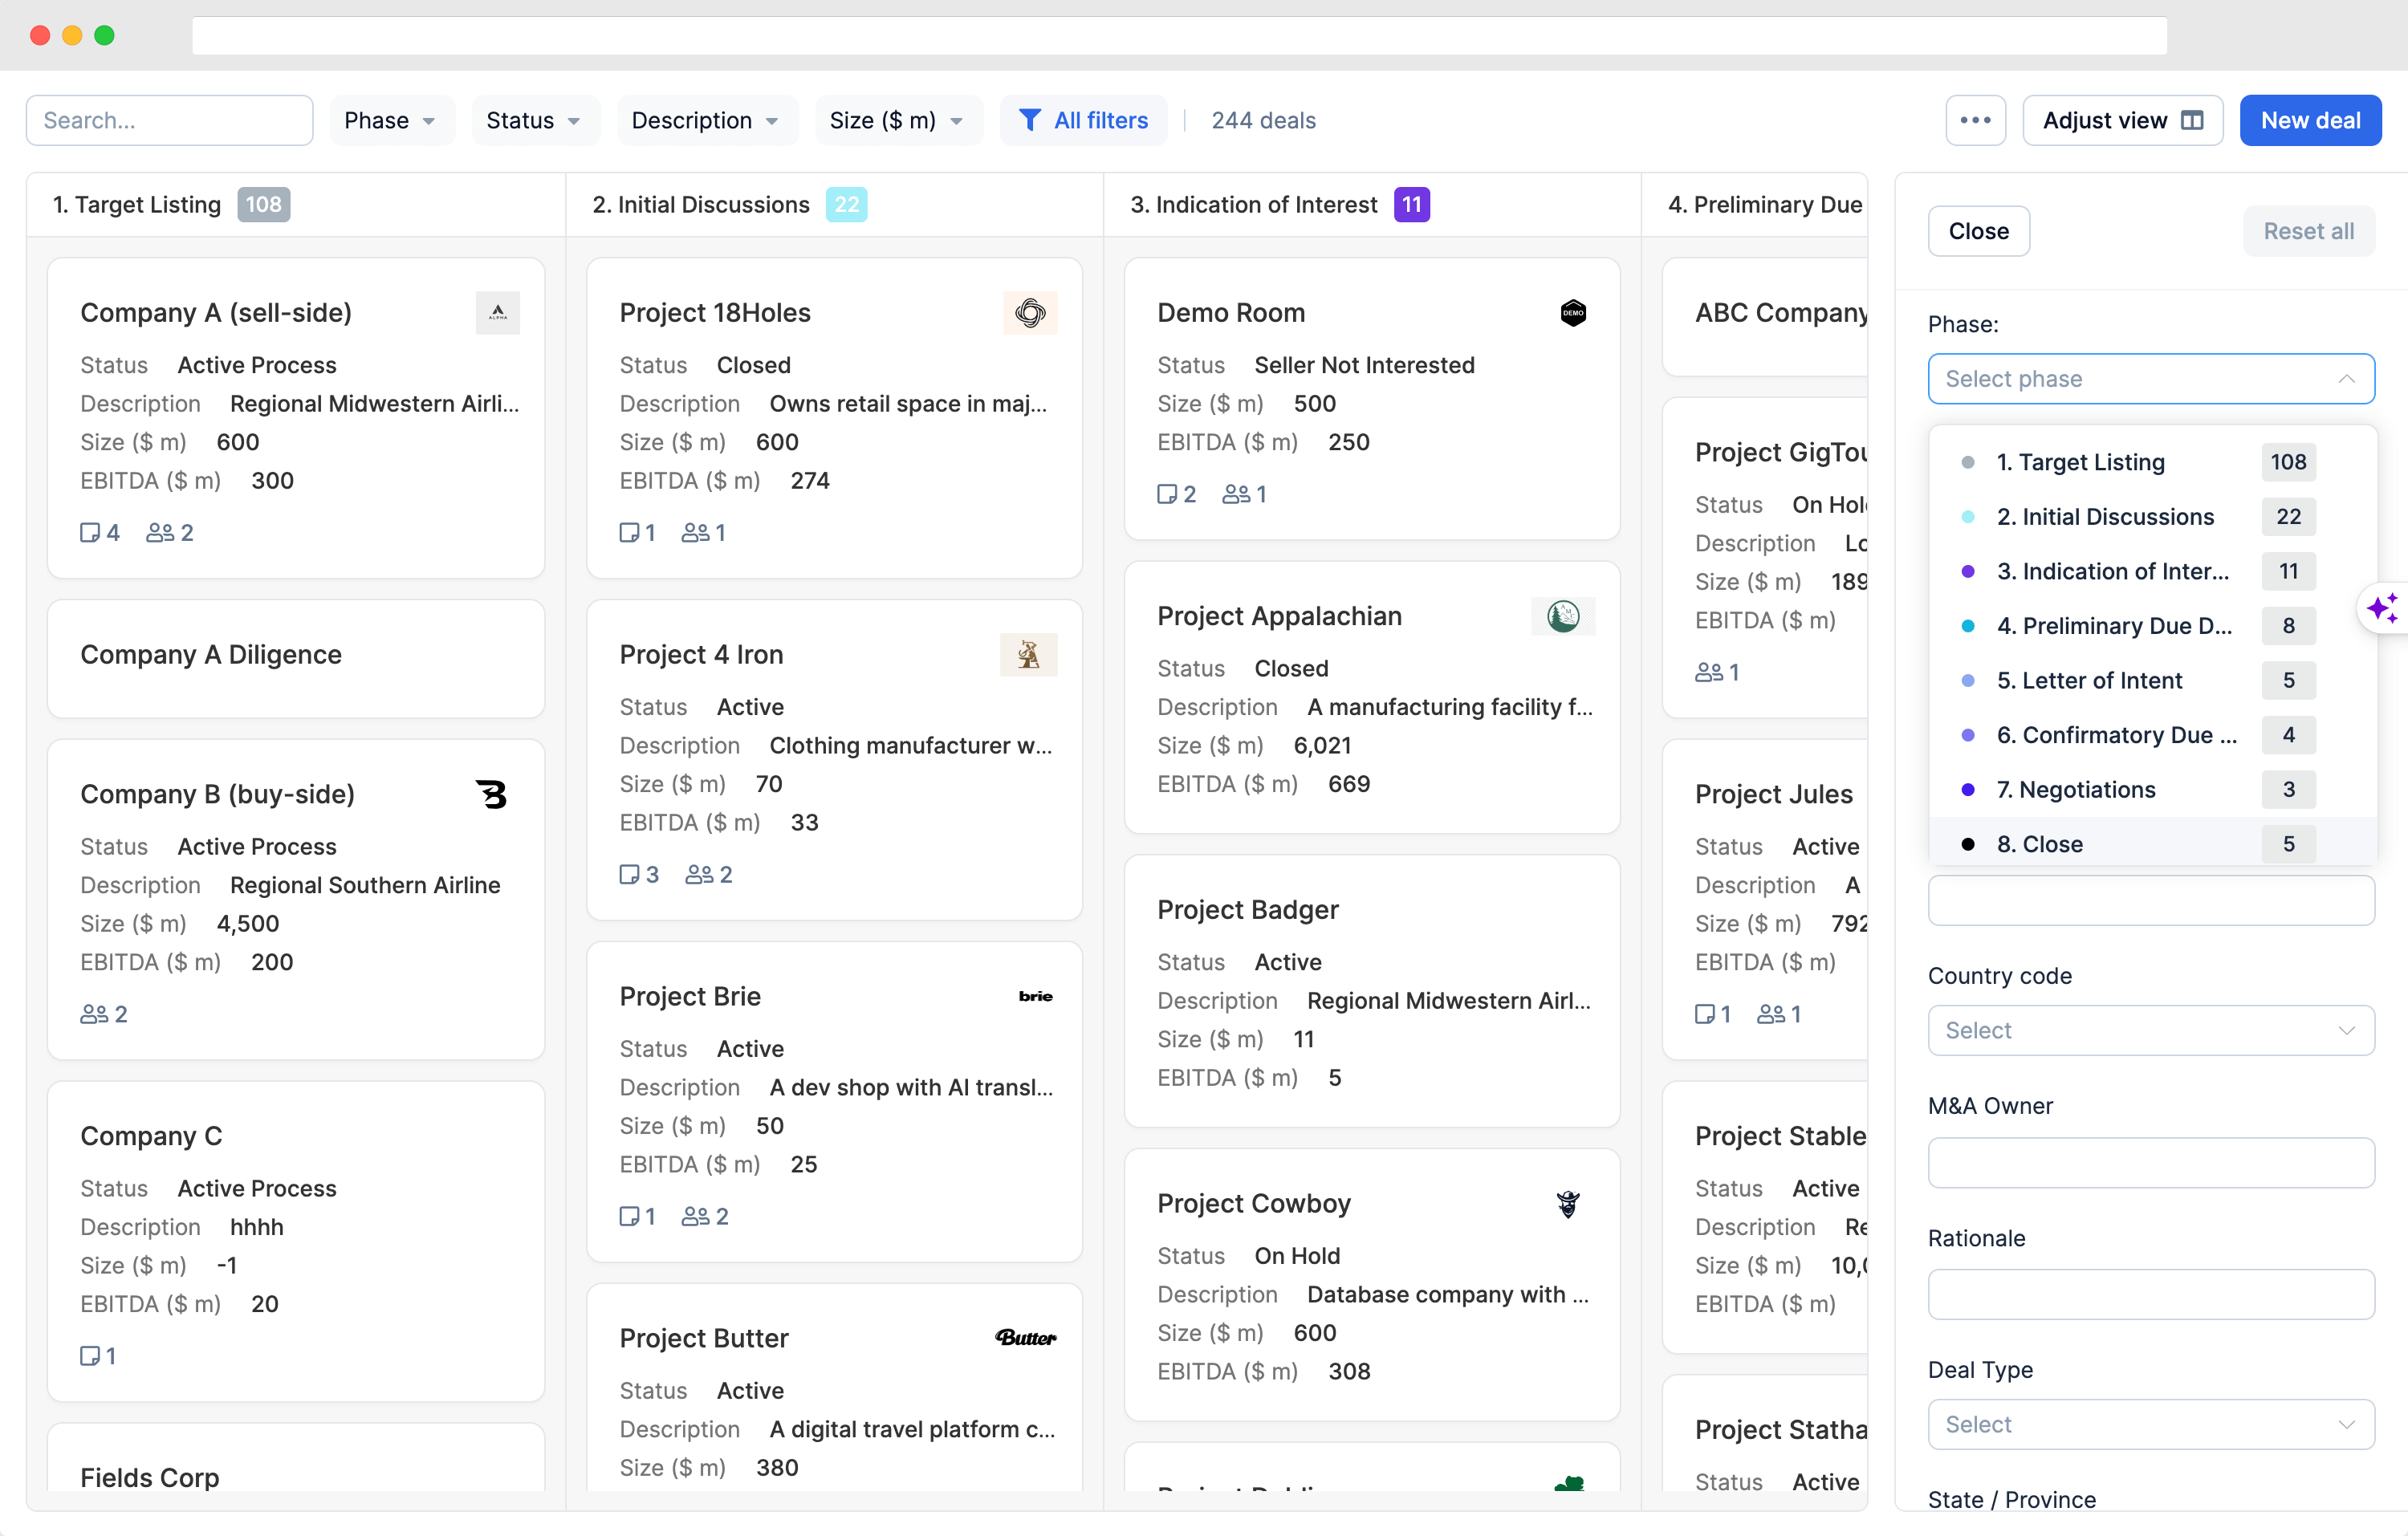Toggle the dot next to 5. Letter of Intent

[1968, 680]
